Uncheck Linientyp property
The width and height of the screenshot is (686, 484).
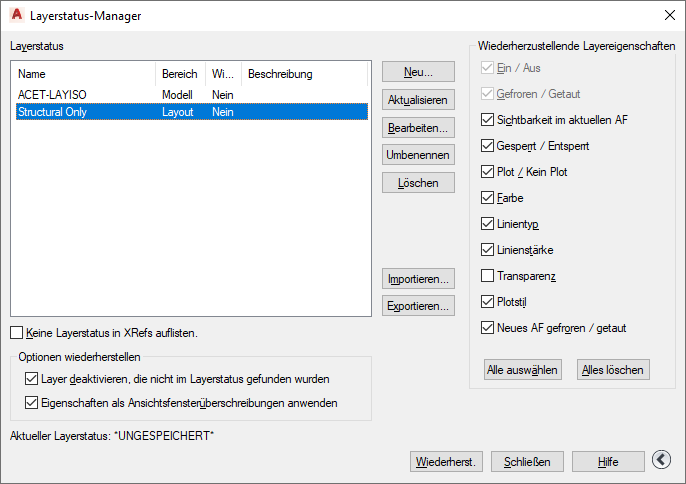pos(487,224)
